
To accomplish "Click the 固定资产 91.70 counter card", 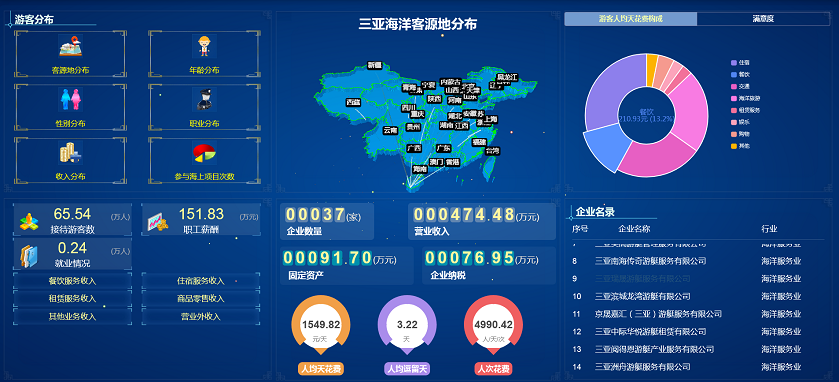I will (347, 265).
